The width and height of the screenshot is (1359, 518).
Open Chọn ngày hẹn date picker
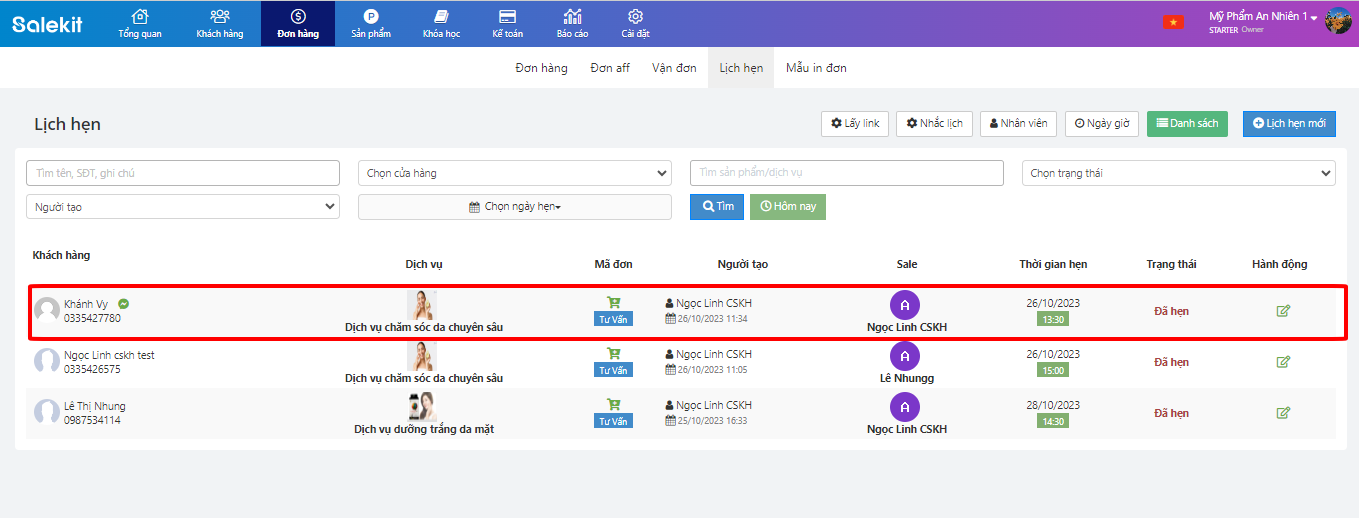pos(514,207)
